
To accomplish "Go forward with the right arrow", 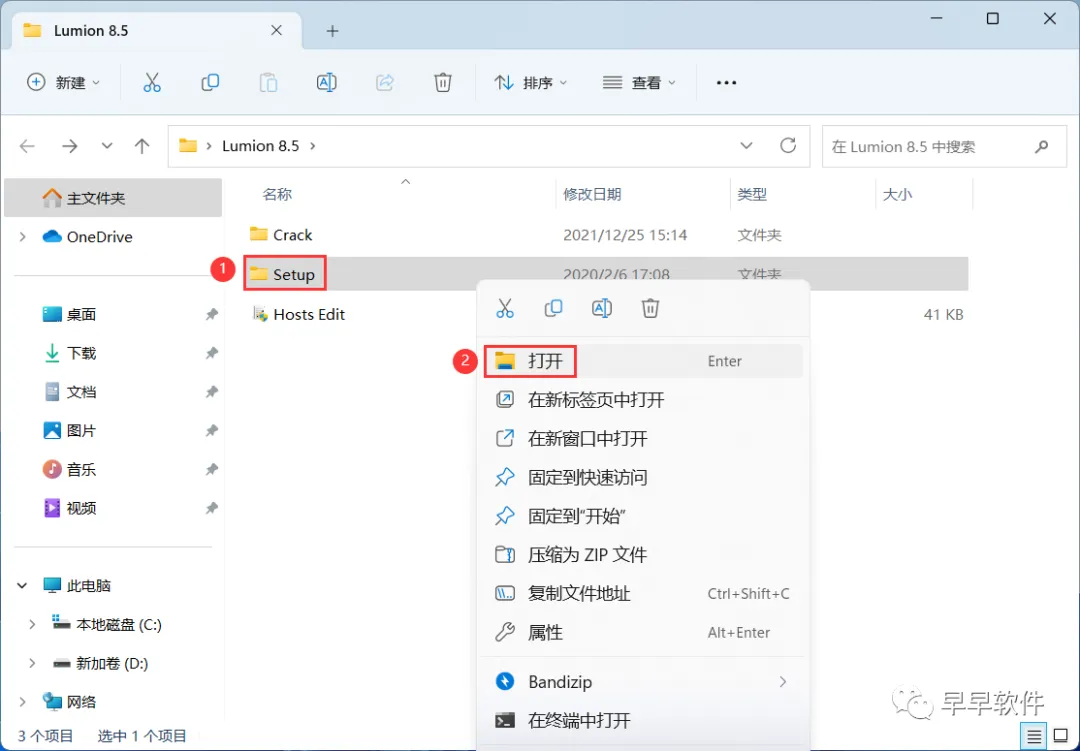I will pyautogui.click(x=70, y=146).
